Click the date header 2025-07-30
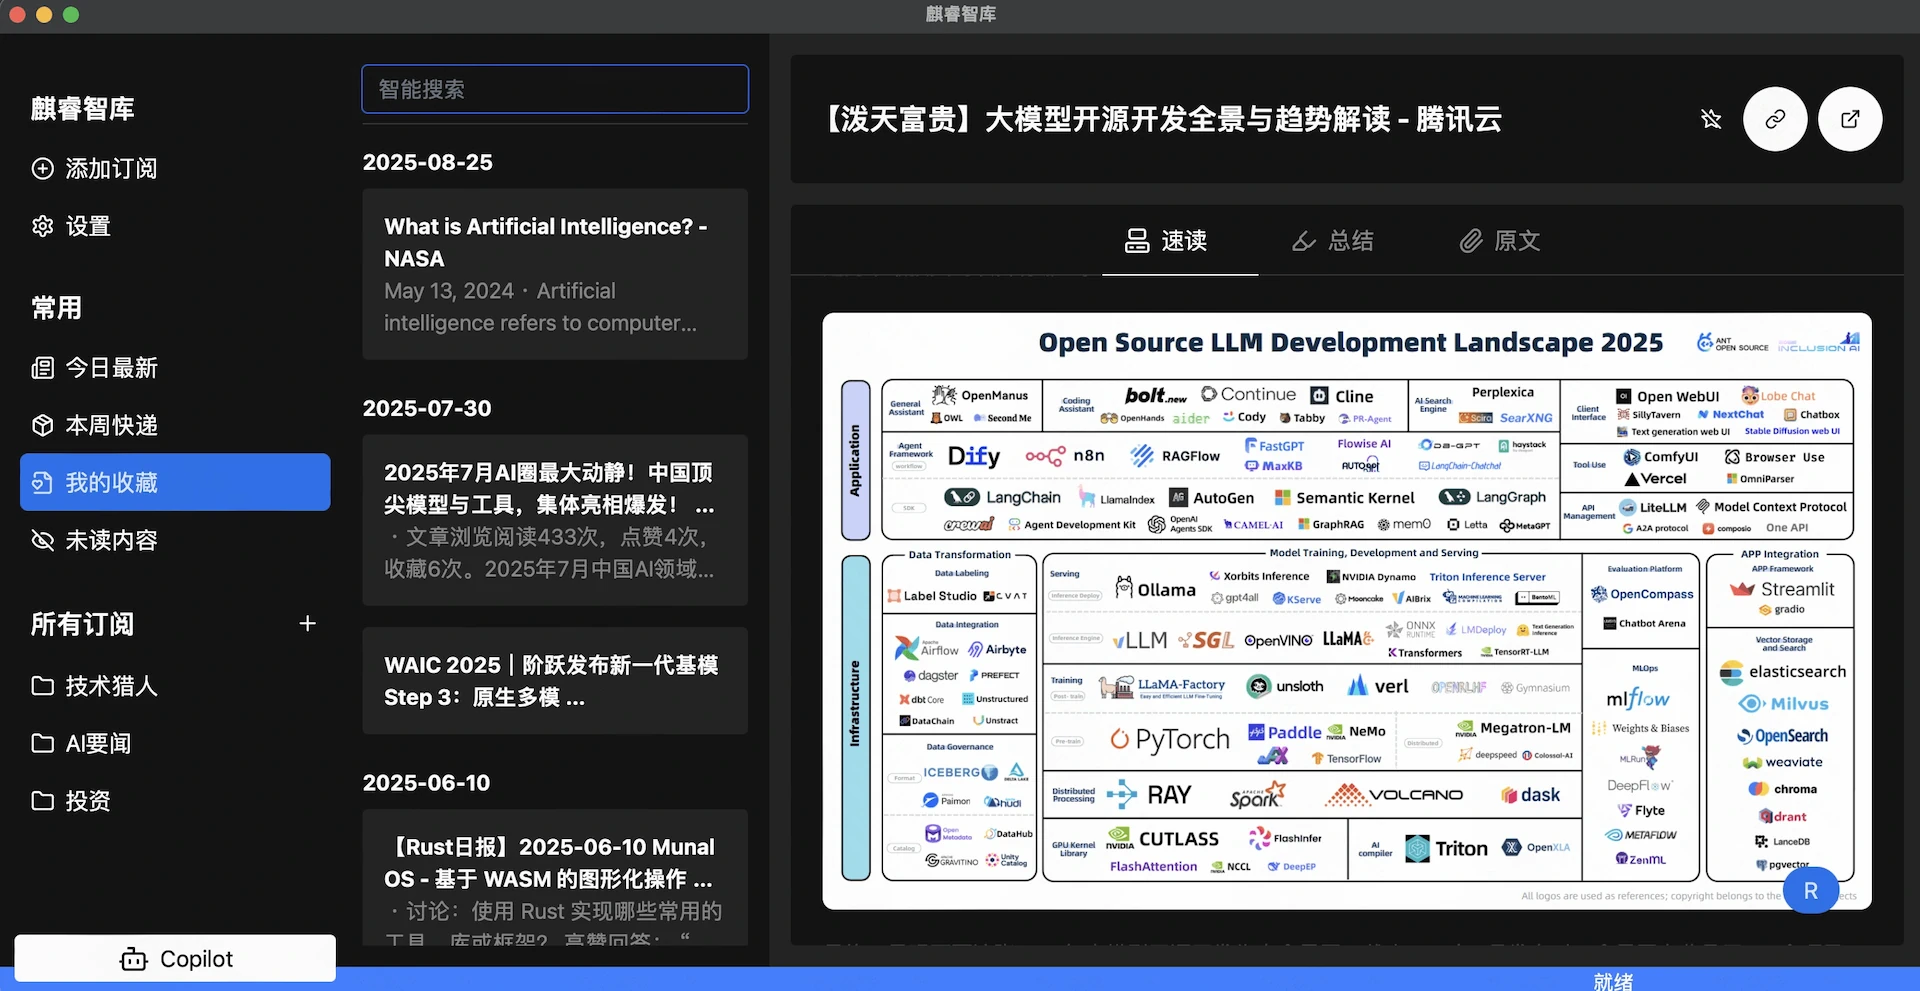This screenshot has height=991, width=1920. tap(427, 408)
